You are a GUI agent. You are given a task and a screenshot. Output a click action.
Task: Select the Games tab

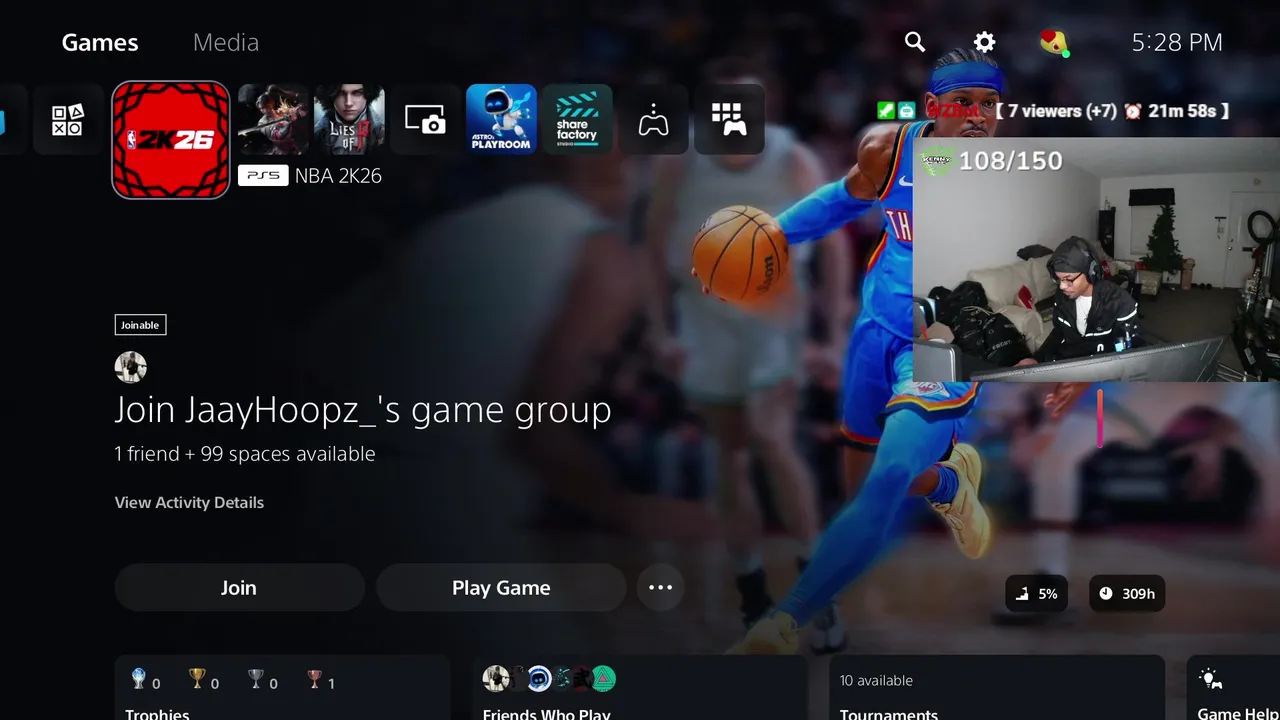(100, 42)
